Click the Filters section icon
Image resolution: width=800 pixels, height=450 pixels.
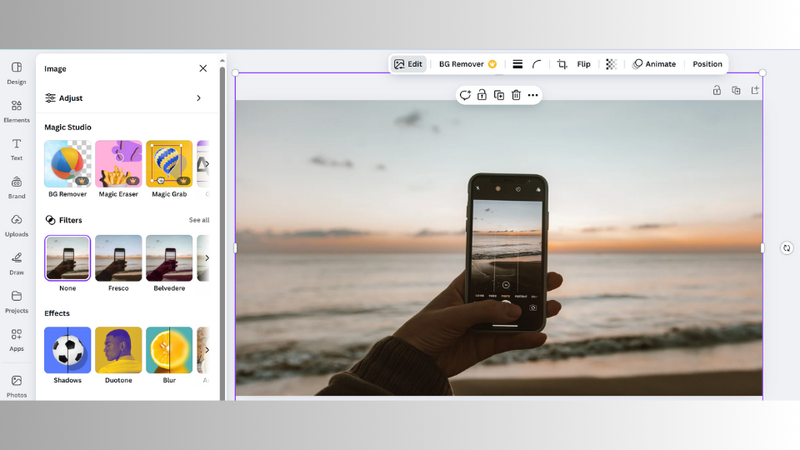(x=50, y=220)
